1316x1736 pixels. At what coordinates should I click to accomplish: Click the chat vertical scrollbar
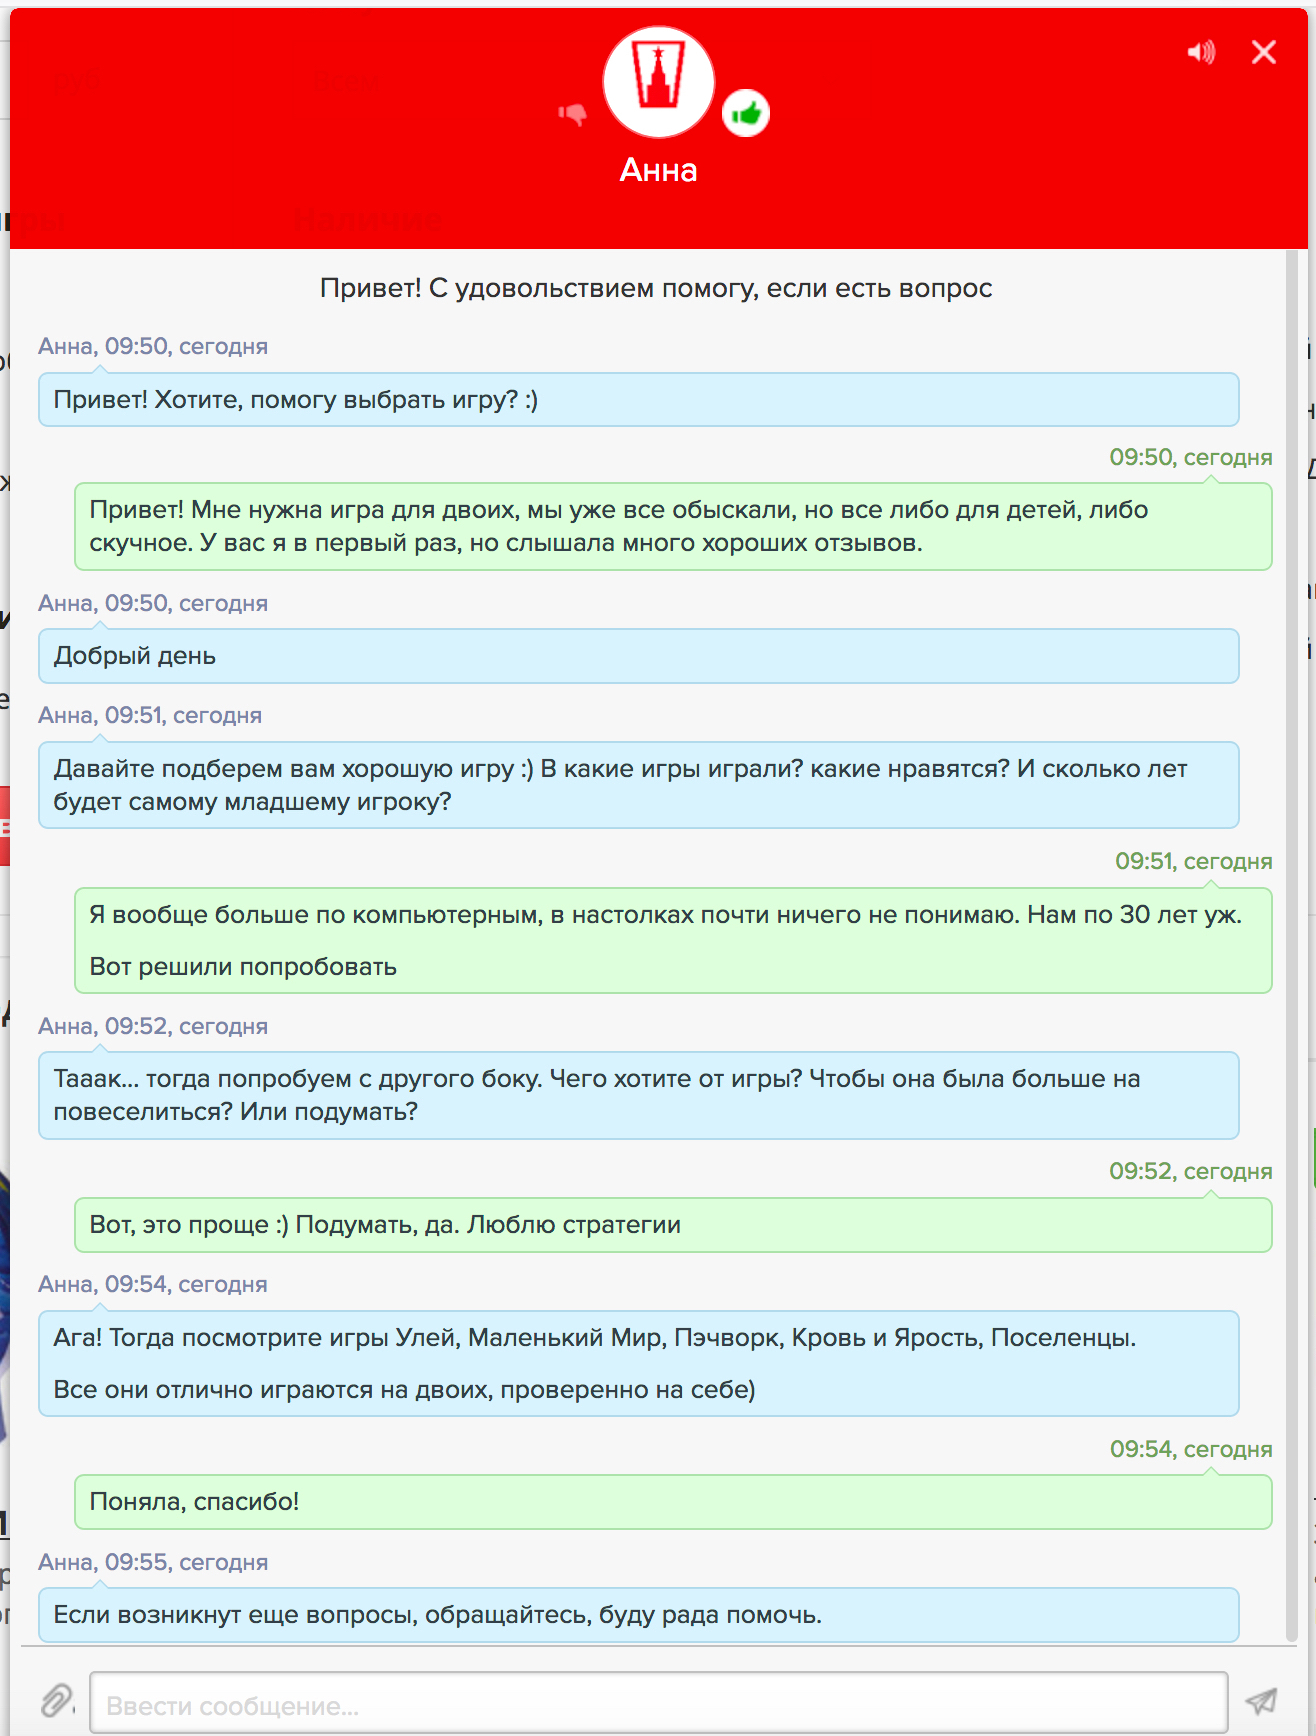(1291, 944)
